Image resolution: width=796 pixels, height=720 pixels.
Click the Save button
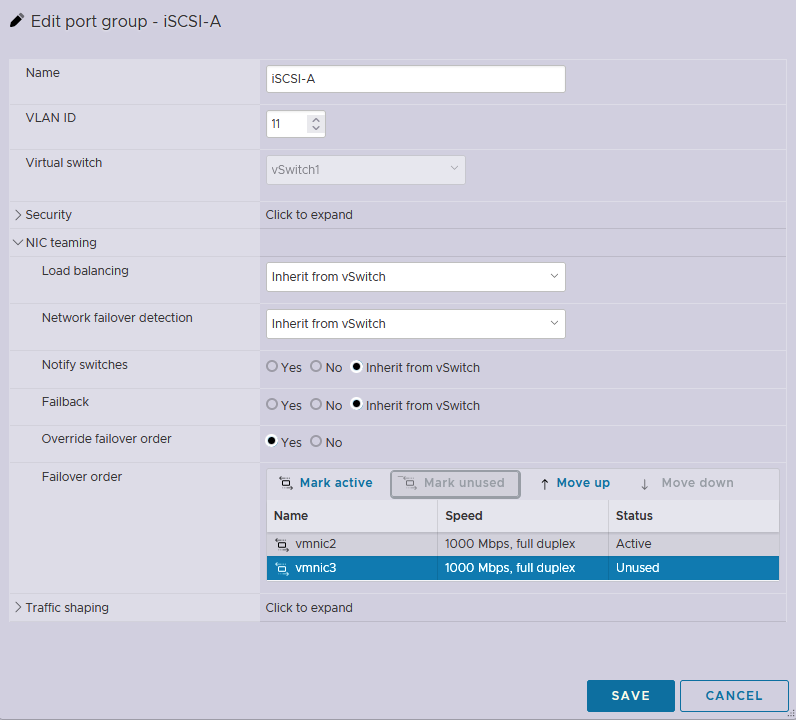630,696
